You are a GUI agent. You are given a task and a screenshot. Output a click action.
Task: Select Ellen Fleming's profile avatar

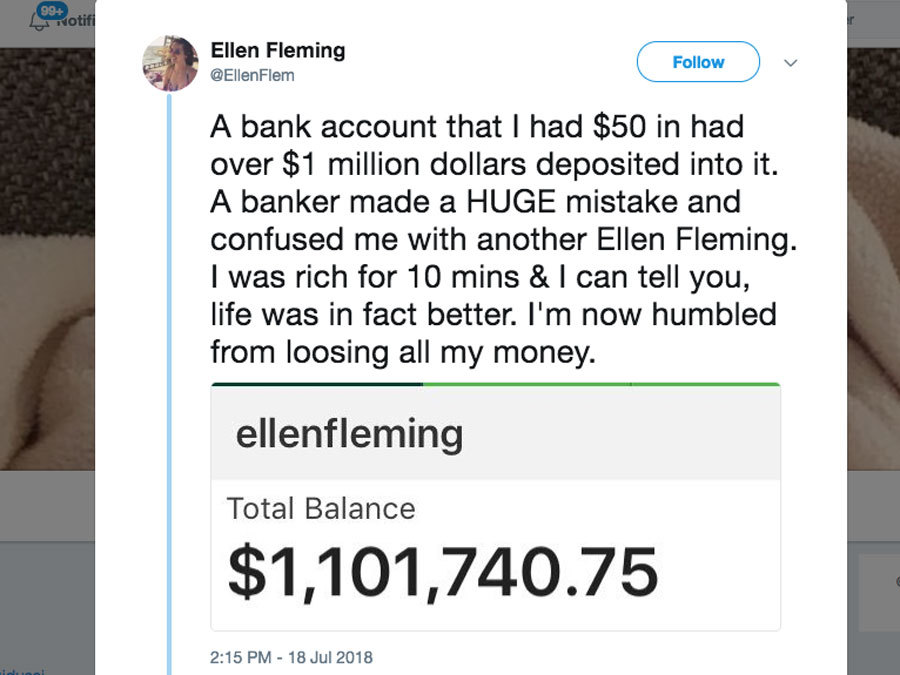tap(171, 64)
